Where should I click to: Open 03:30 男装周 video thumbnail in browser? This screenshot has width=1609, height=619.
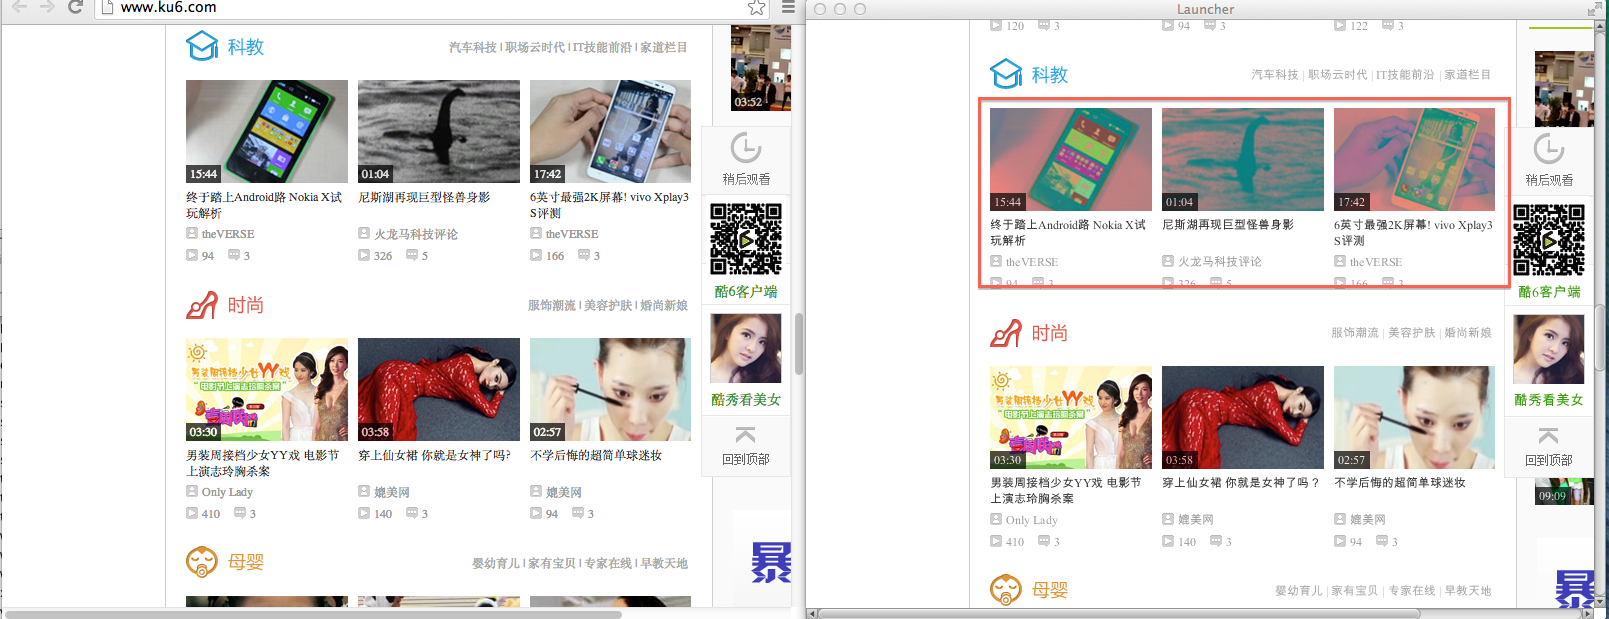click(267, 389)
